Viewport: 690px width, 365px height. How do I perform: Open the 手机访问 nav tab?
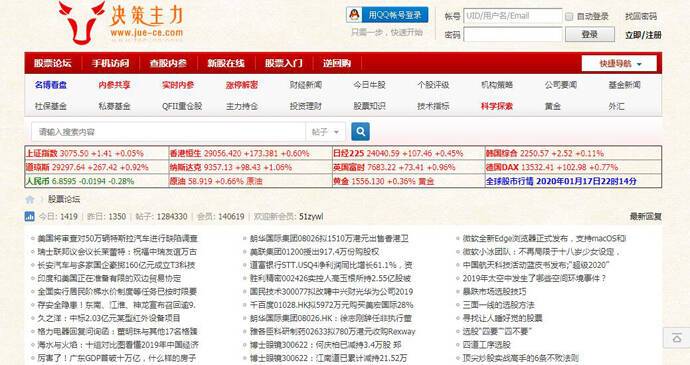pyautogui.click(x=110, y=63)
